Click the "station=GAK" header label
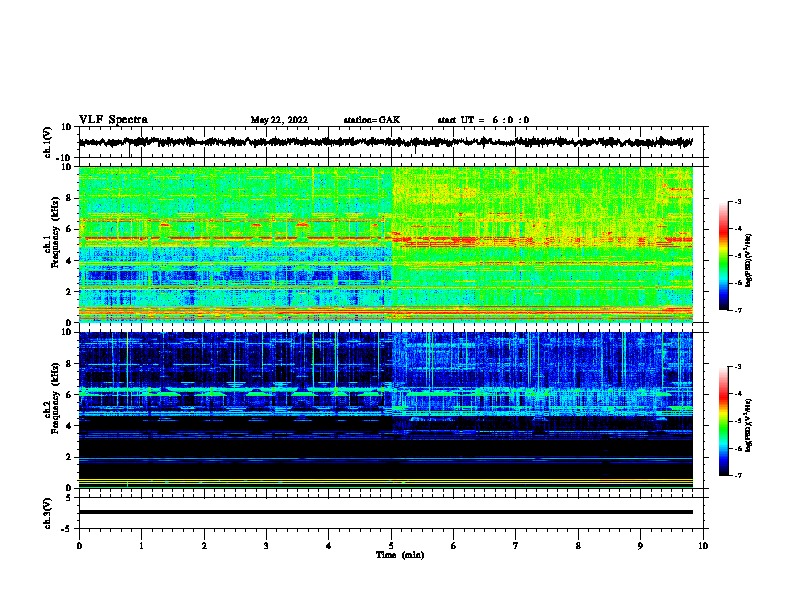Viewport: 792px width, 612px height. pyautogui.click(x=372, y=120)
